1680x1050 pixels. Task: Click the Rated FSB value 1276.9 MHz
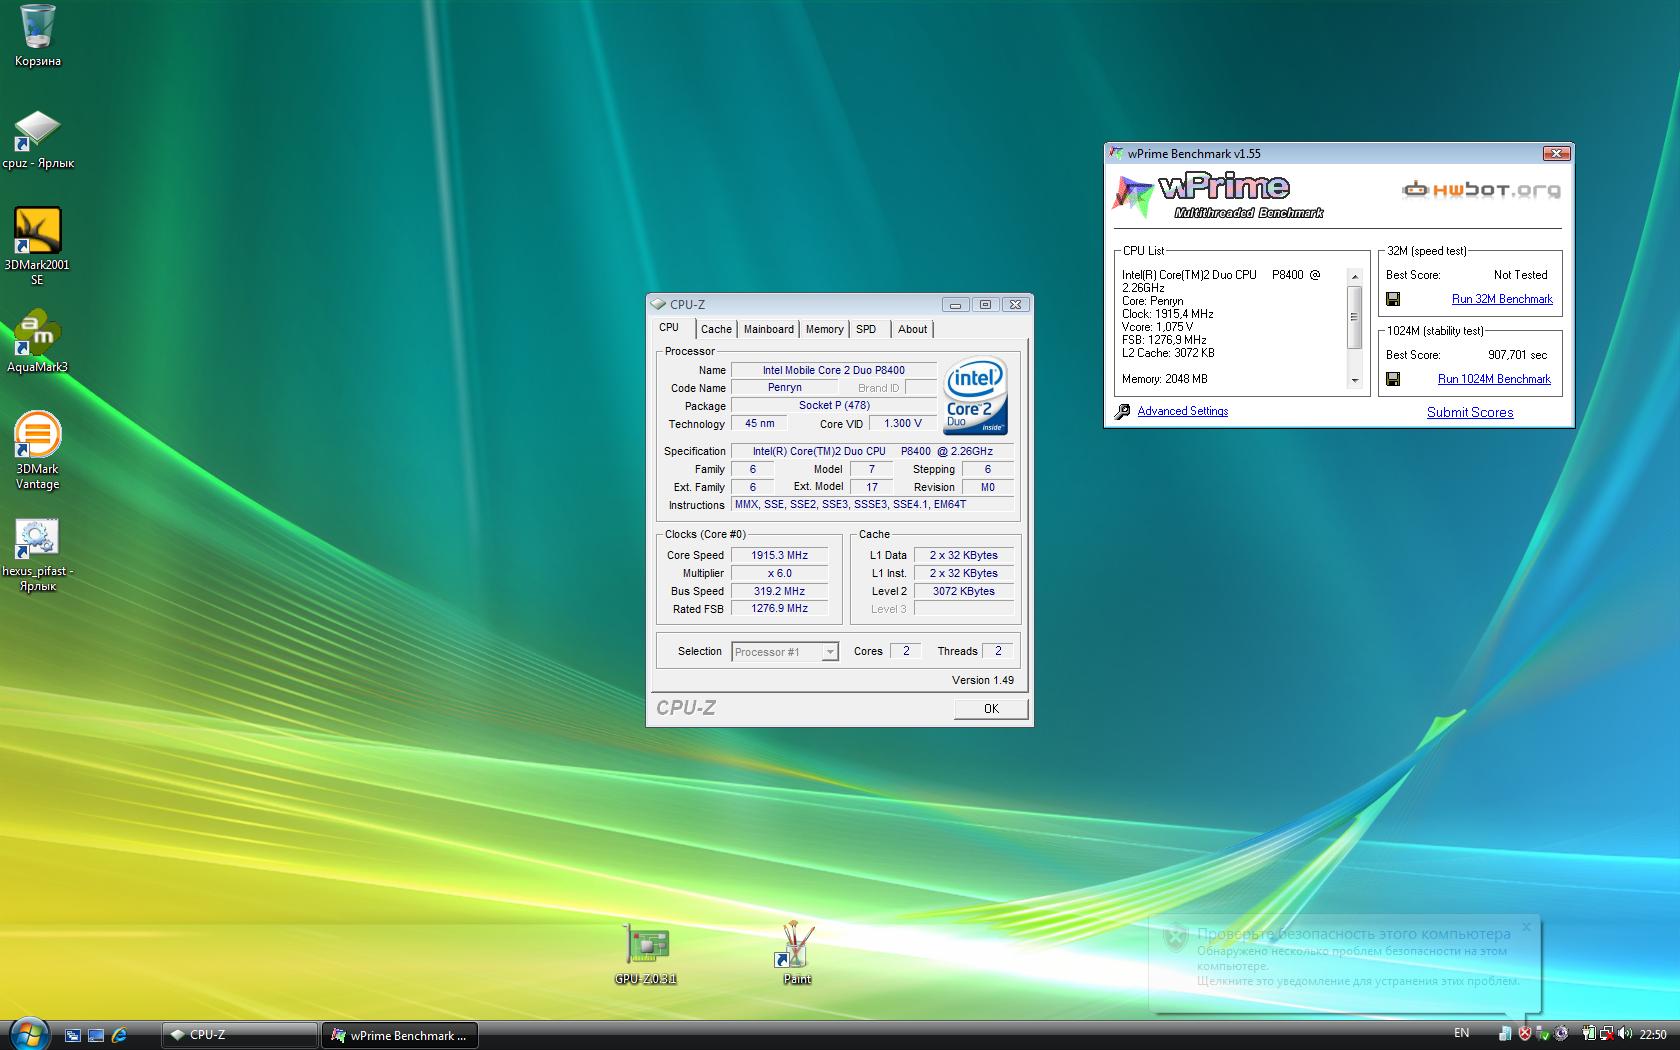coord(780,608)
